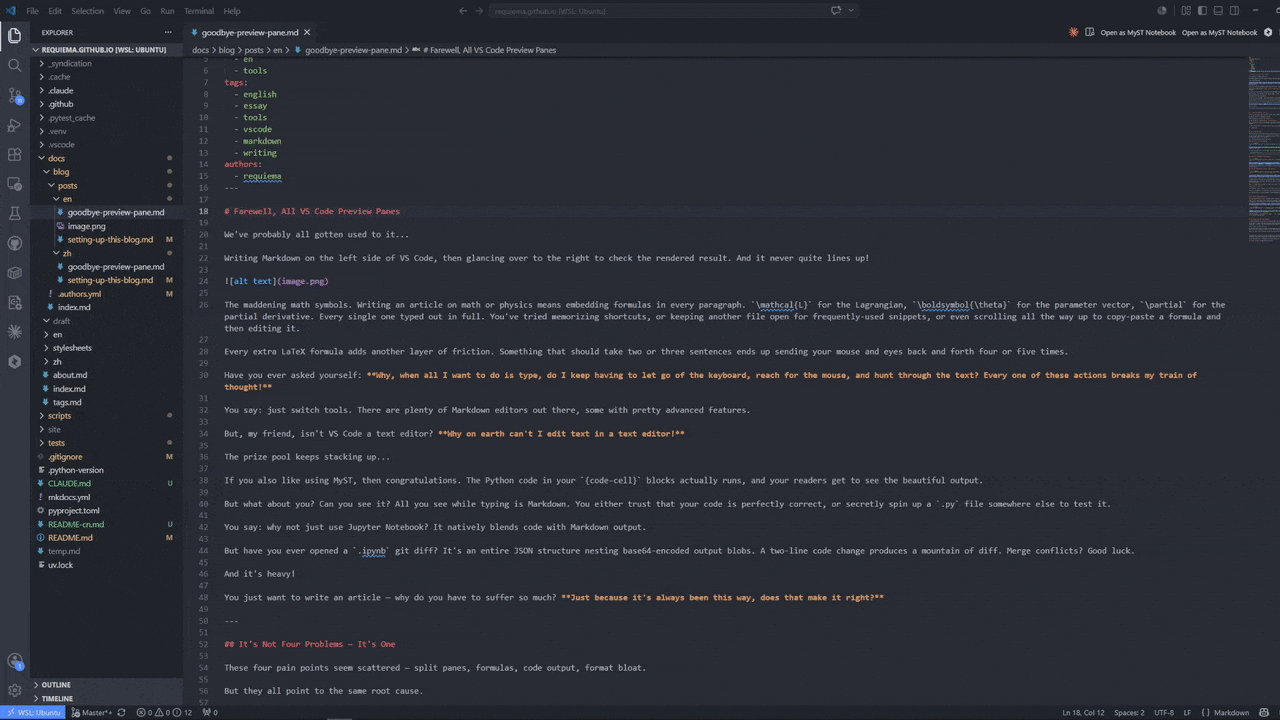This screenshot has width=1280, height=720.
Task: Expand the tests folder
Action: coord(106,443)
